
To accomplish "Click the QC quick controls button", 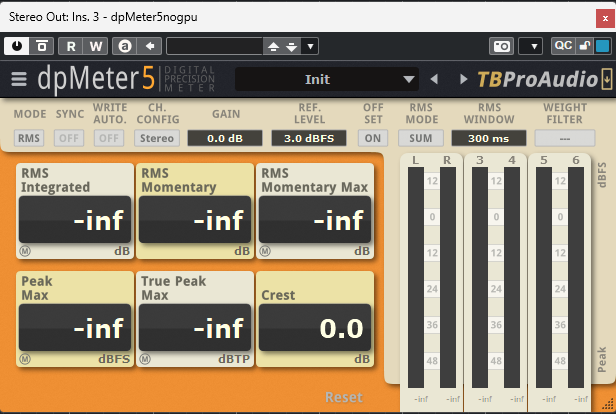I will point(563,46).
